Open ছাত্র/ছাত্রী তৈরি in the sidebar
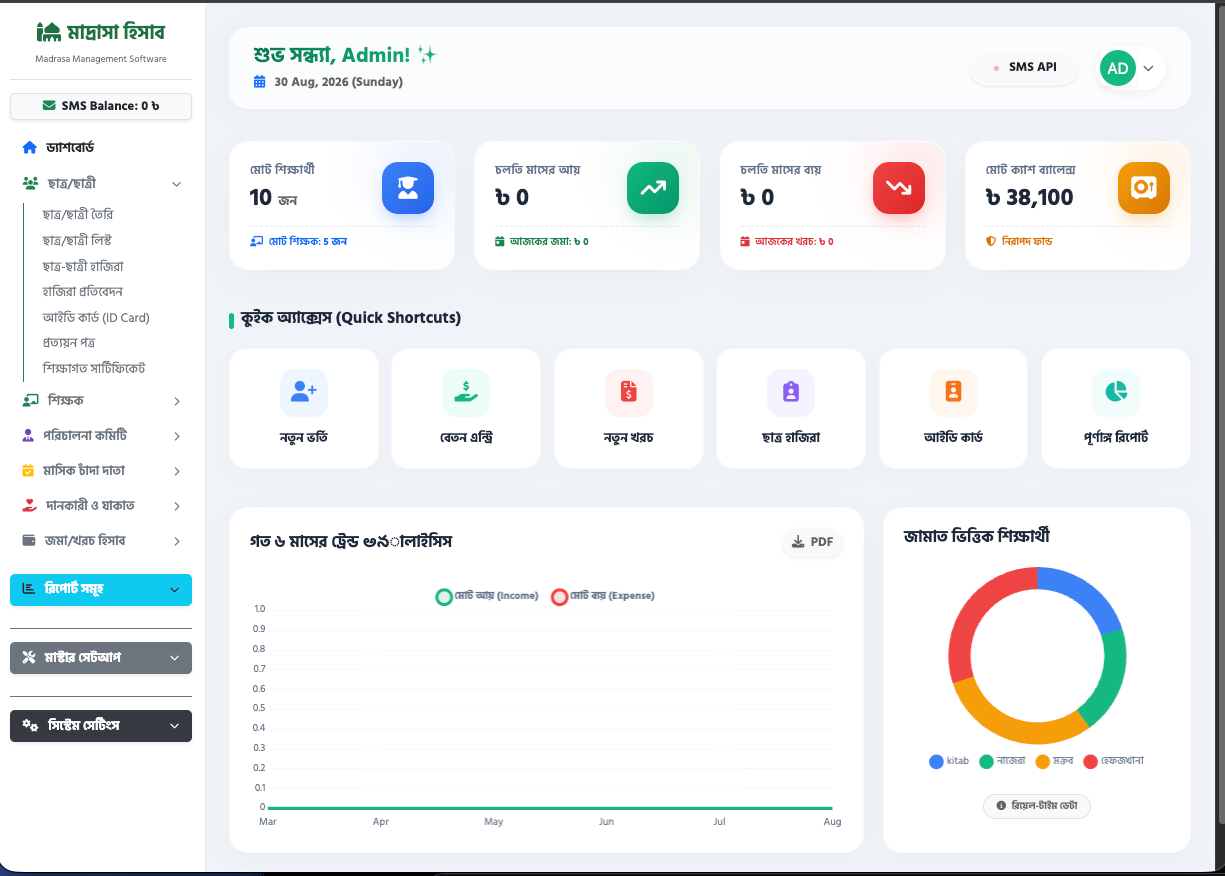This screenshot has height=876, width=1225. [x=79, y=215]
